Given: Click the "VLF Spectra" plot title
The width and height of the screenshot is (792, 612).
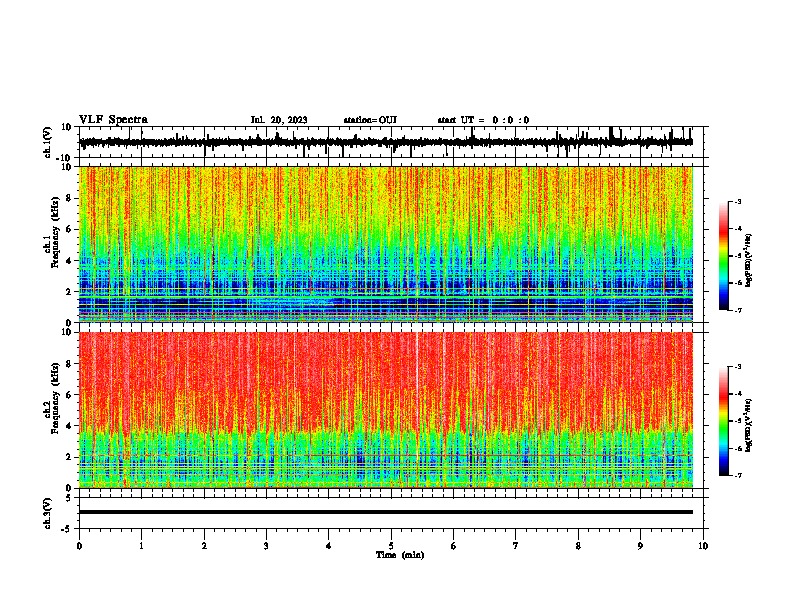Looking at the screenshot, I should click(x=113, y=119).
